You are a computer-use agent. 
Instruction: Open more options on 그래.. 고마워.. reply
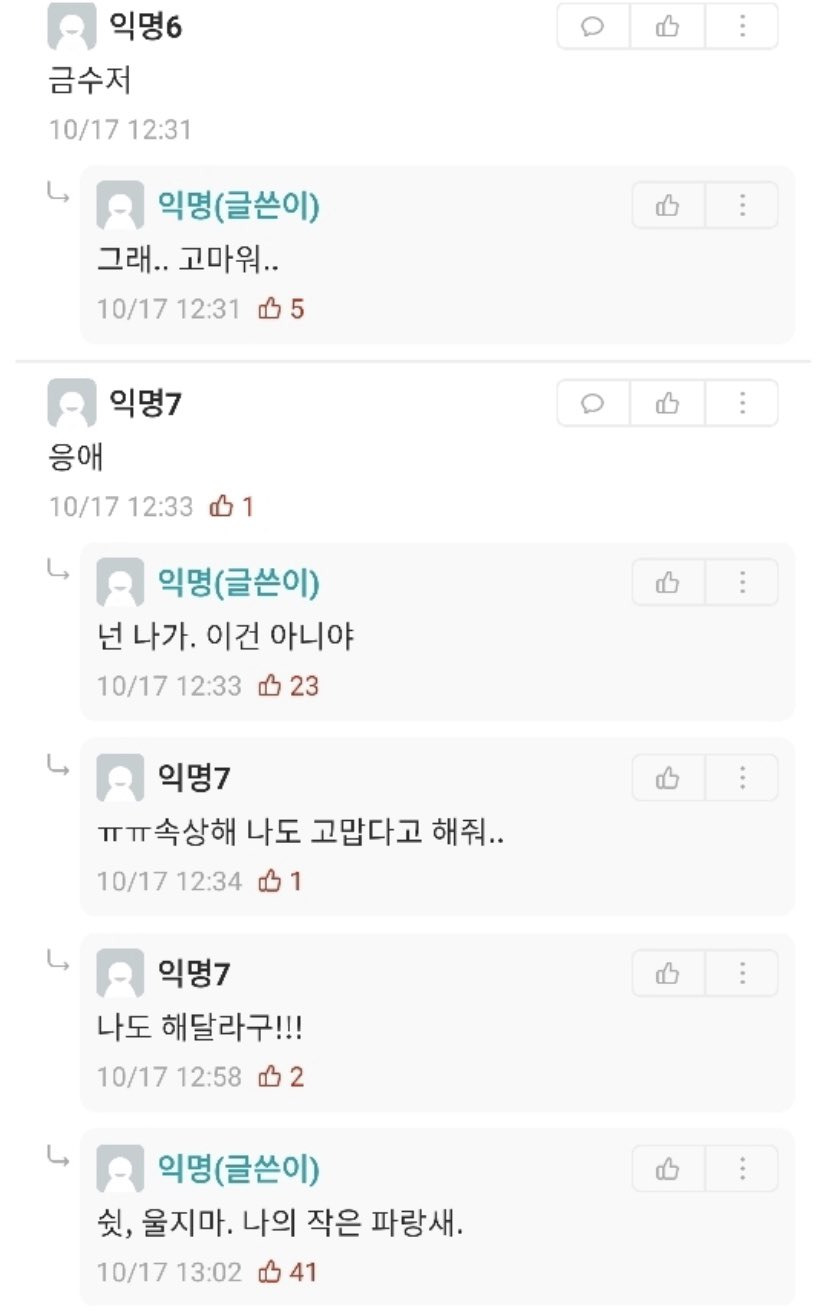(742, 206)
